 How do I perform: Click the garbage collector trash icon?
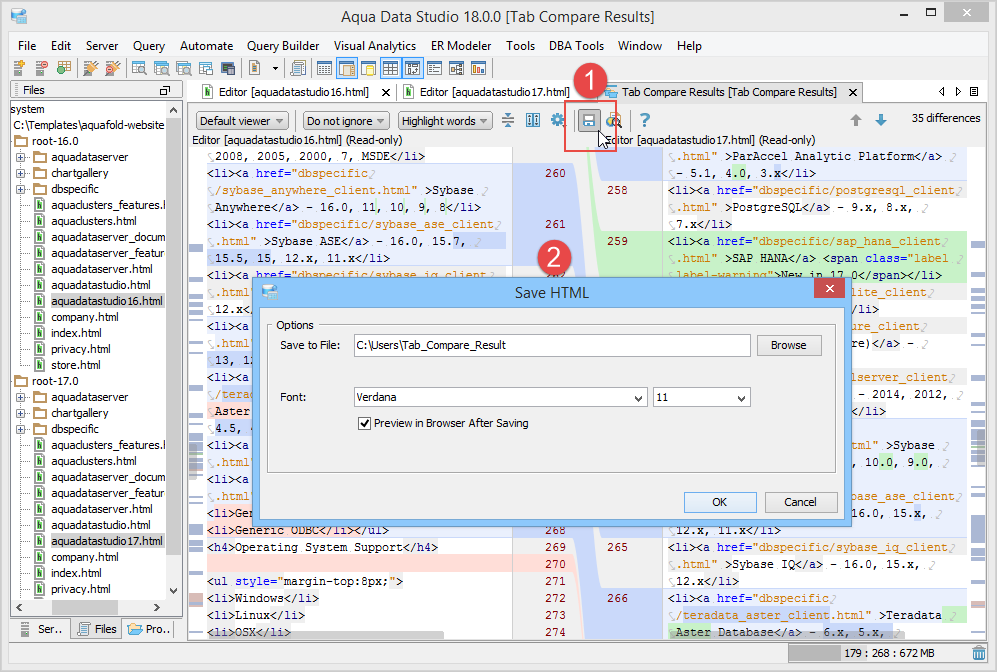coord(979,653)
